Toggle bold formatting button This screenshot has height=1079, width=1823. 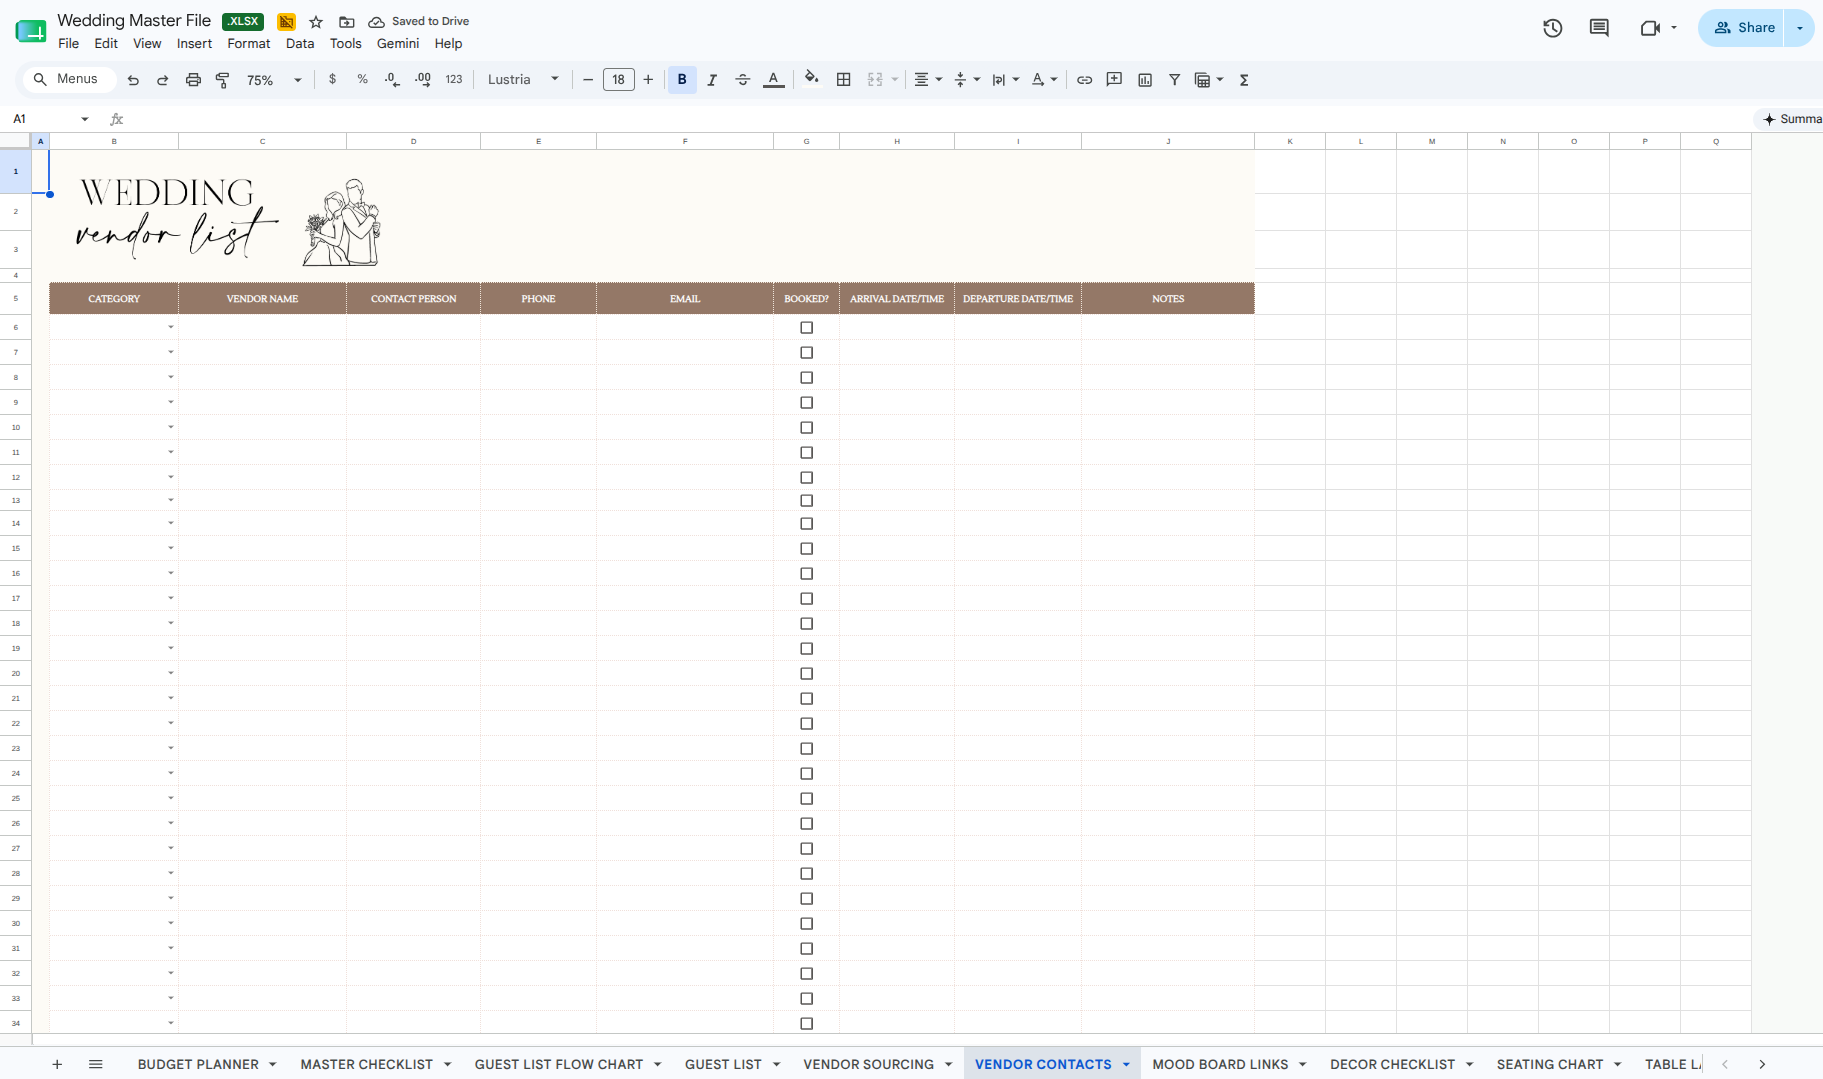682,79
